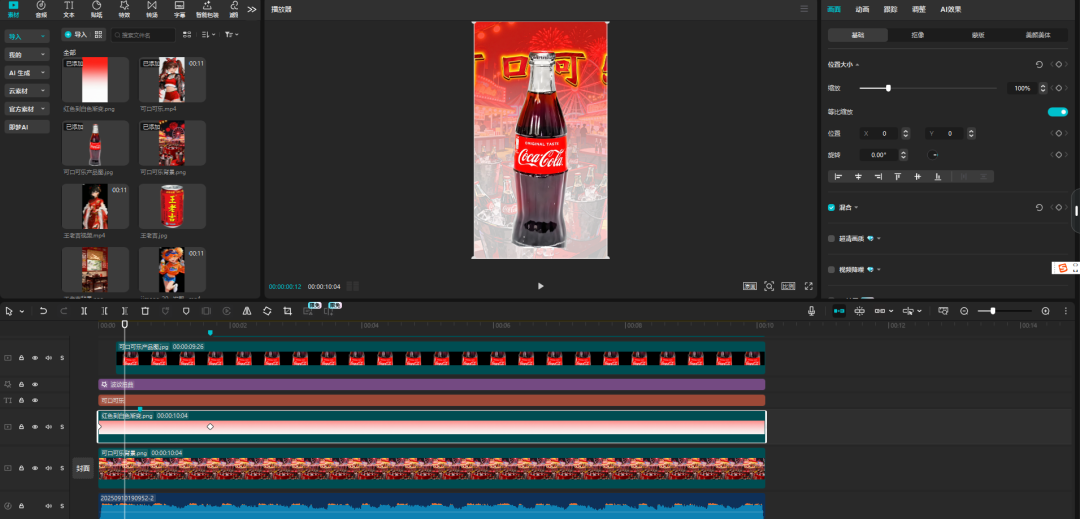Uncheck the 混合 blend checkbox

click(831, 208)
